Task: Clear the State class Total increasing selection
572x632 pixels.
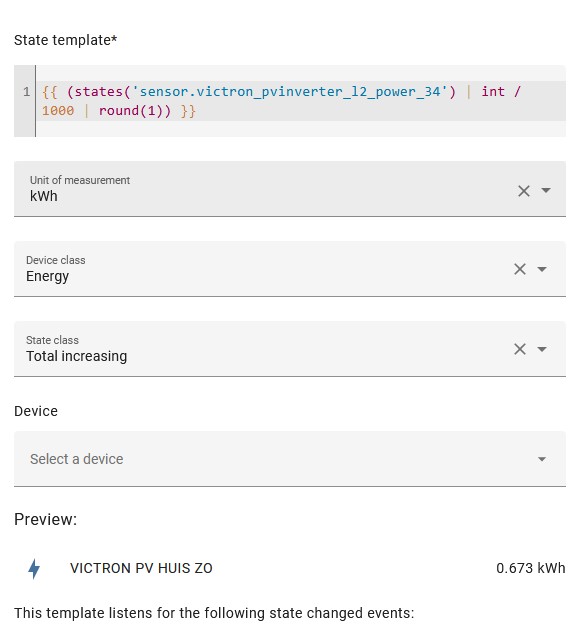Action: [520, 349]
